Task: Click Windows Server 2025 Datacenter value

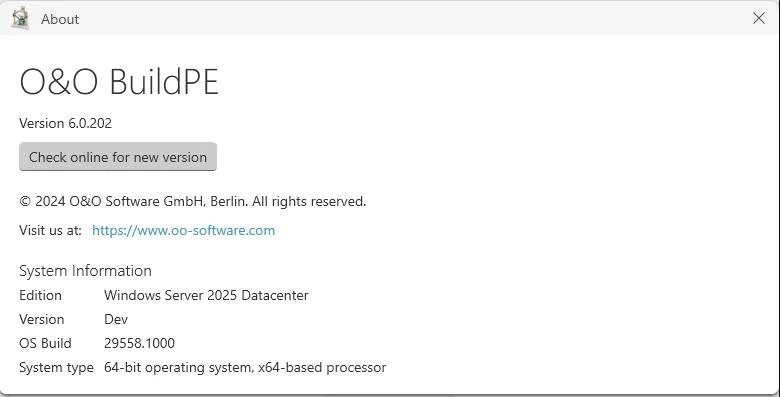Action: [x=206, y=295]
